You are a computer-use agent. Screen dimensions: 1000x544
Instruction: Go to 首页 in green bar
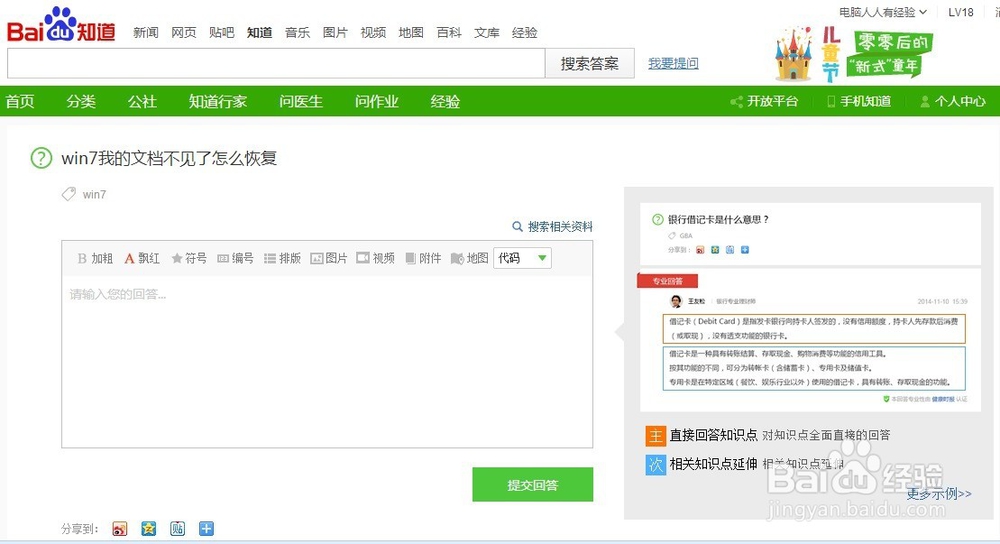[20, 101]
